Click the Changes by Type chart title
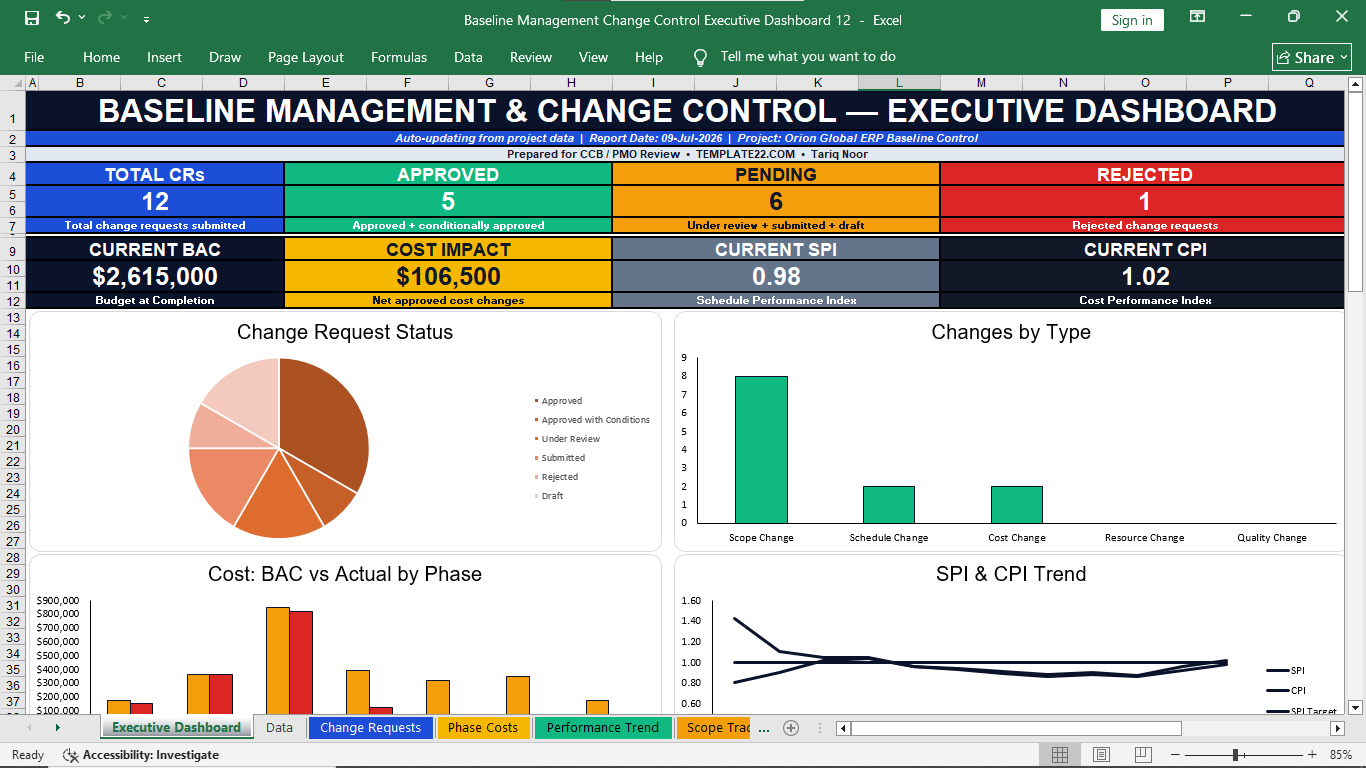Viewport: 1366px width, 768px height. (1011, 332)
